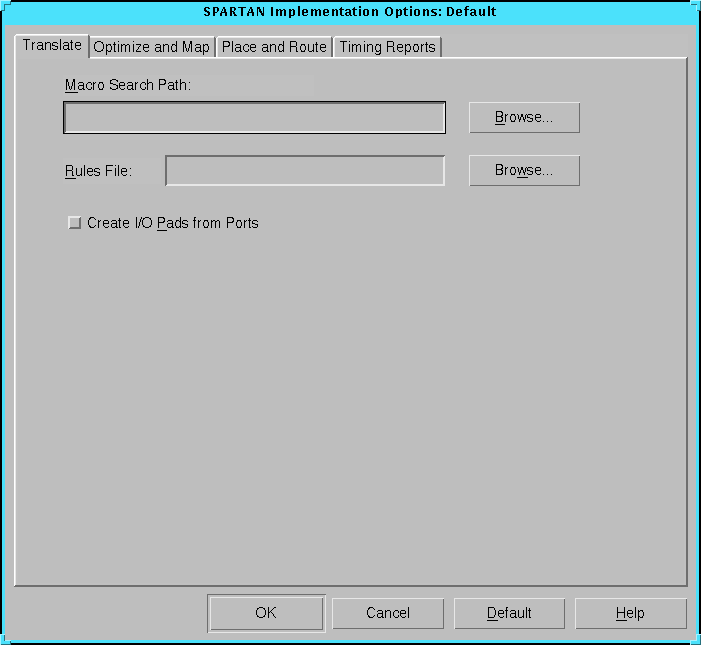Enable the Create I/O Pads from Ports checkbox
Viewport: 701px width, 645px height.
(74, 223)
